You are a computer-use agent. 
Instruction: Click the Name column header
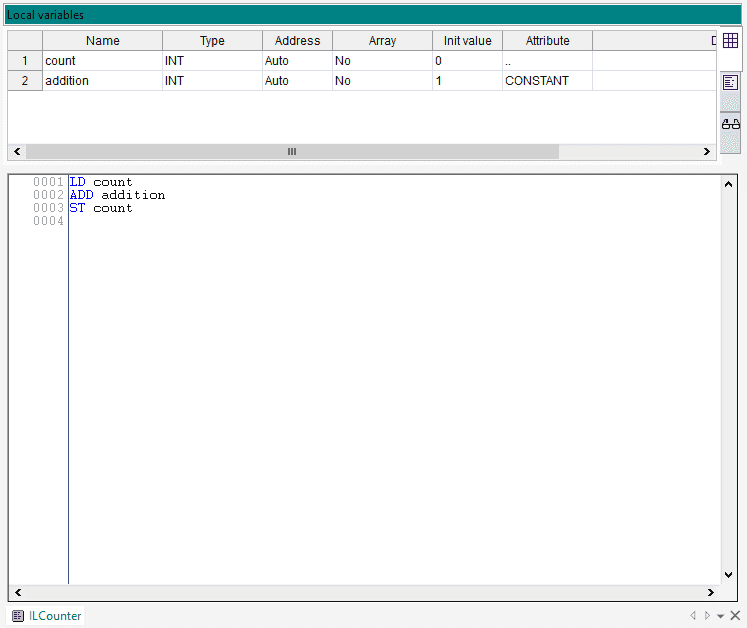tap(102, 41)
